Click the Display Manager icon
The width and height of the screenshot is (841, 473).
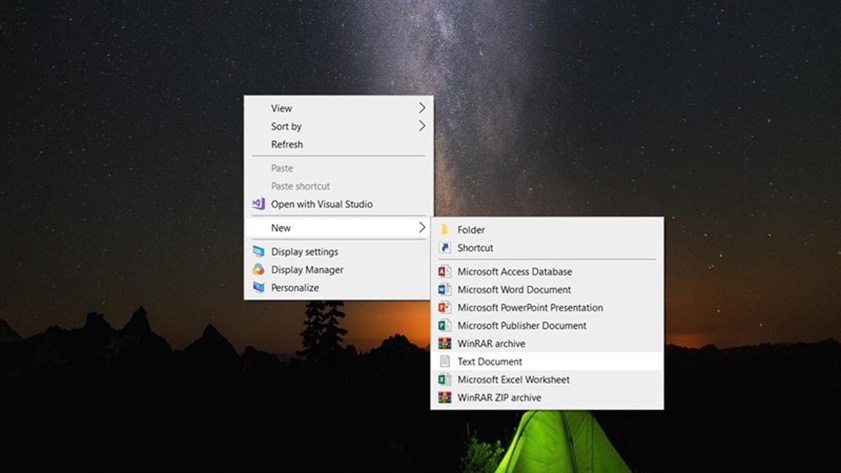tap(258, 270)
